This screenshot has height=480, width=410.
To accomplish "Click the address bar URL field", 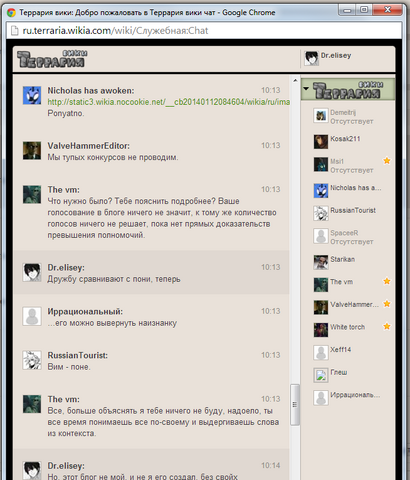I will click(204, 31).
